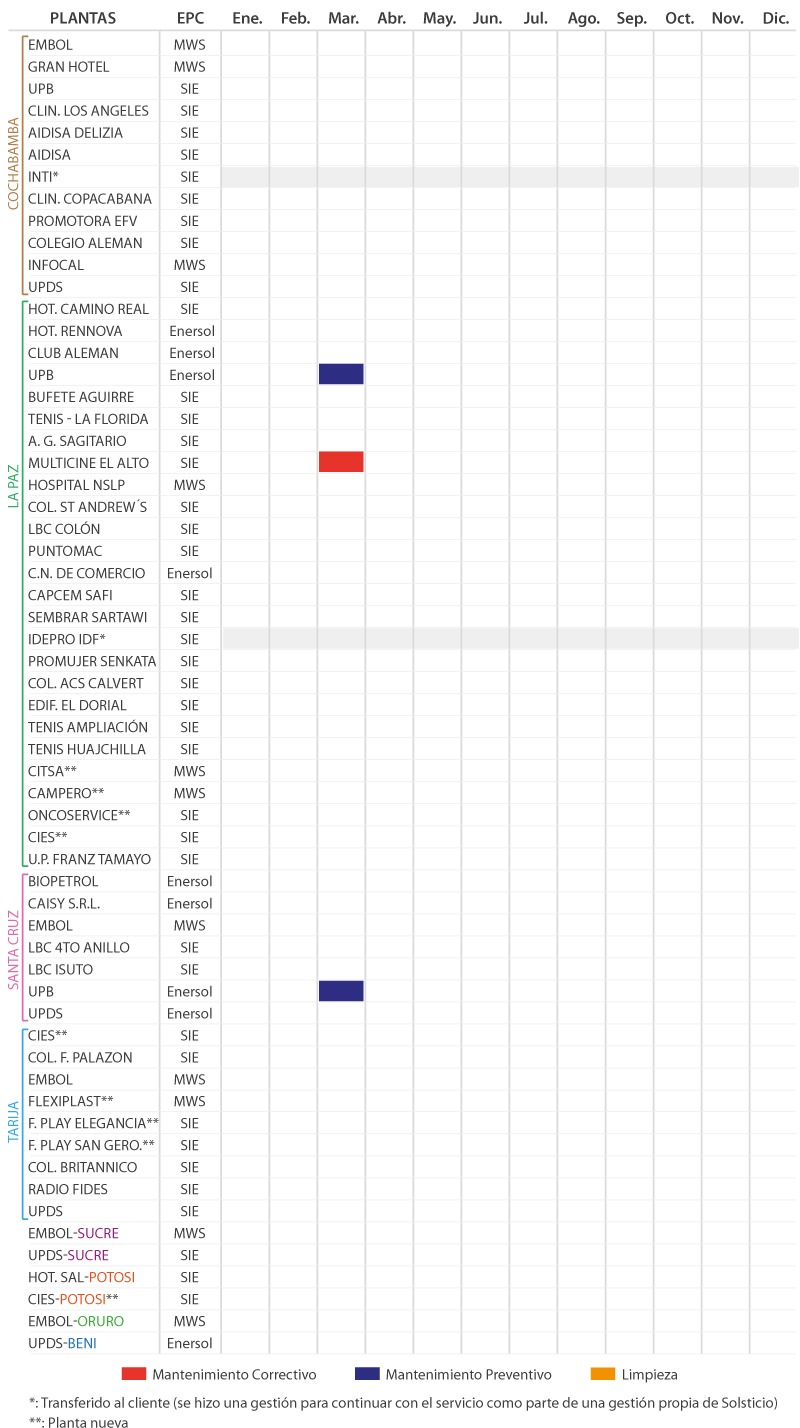Image resolution: width=800 pixels, height=1428 pixels.
Task: Click the A. G. SAGITARIO plant name
Action: 77,441
